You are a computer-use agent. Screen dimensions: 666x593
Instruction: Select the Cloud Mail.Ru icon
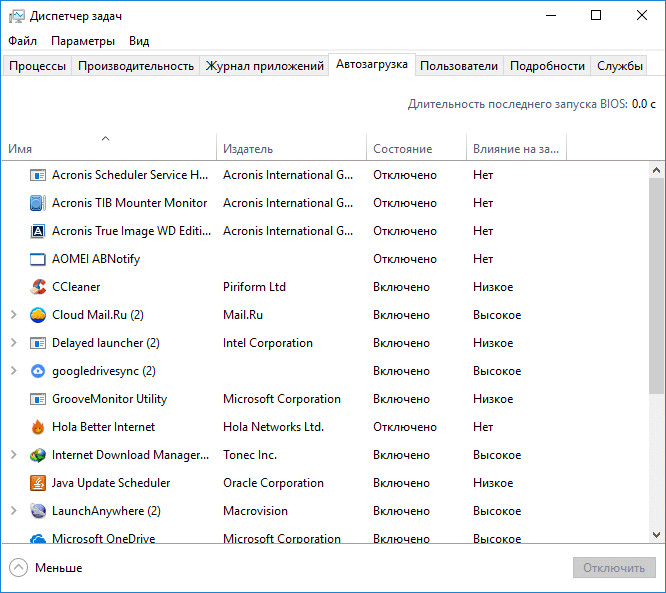(38, 315)
